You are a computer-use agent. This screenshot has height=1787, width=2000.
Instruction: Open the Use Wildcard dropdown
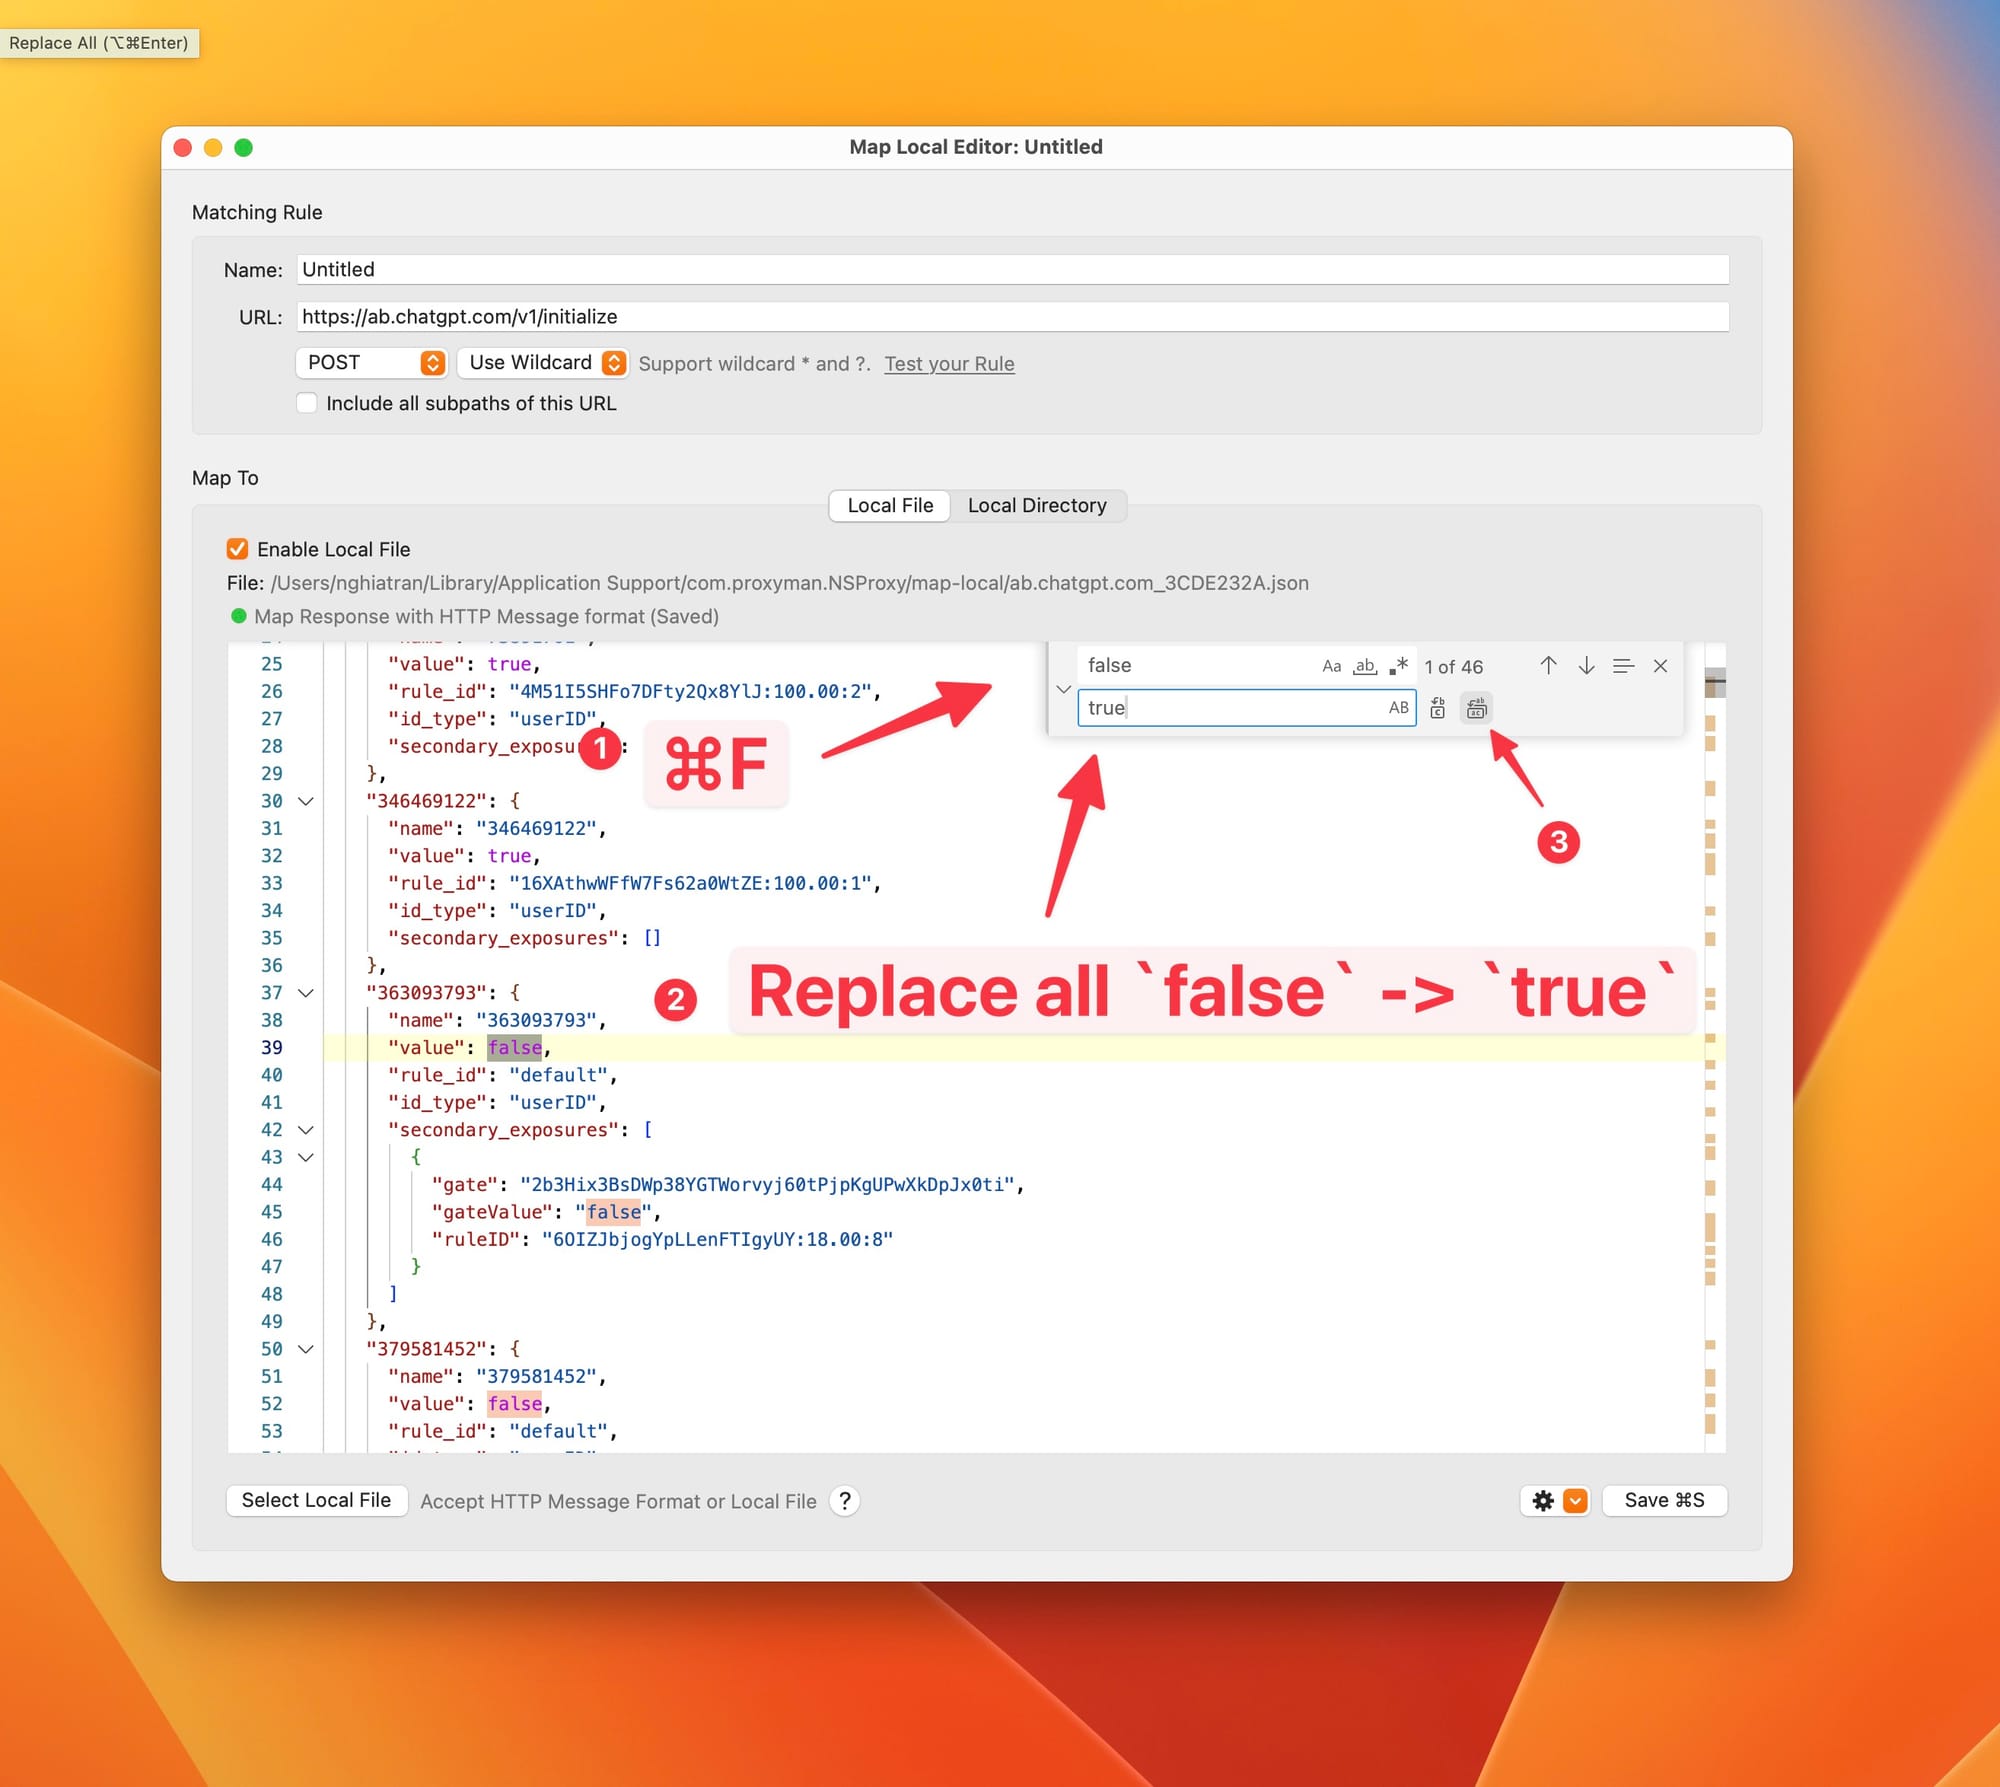[542, 363]
